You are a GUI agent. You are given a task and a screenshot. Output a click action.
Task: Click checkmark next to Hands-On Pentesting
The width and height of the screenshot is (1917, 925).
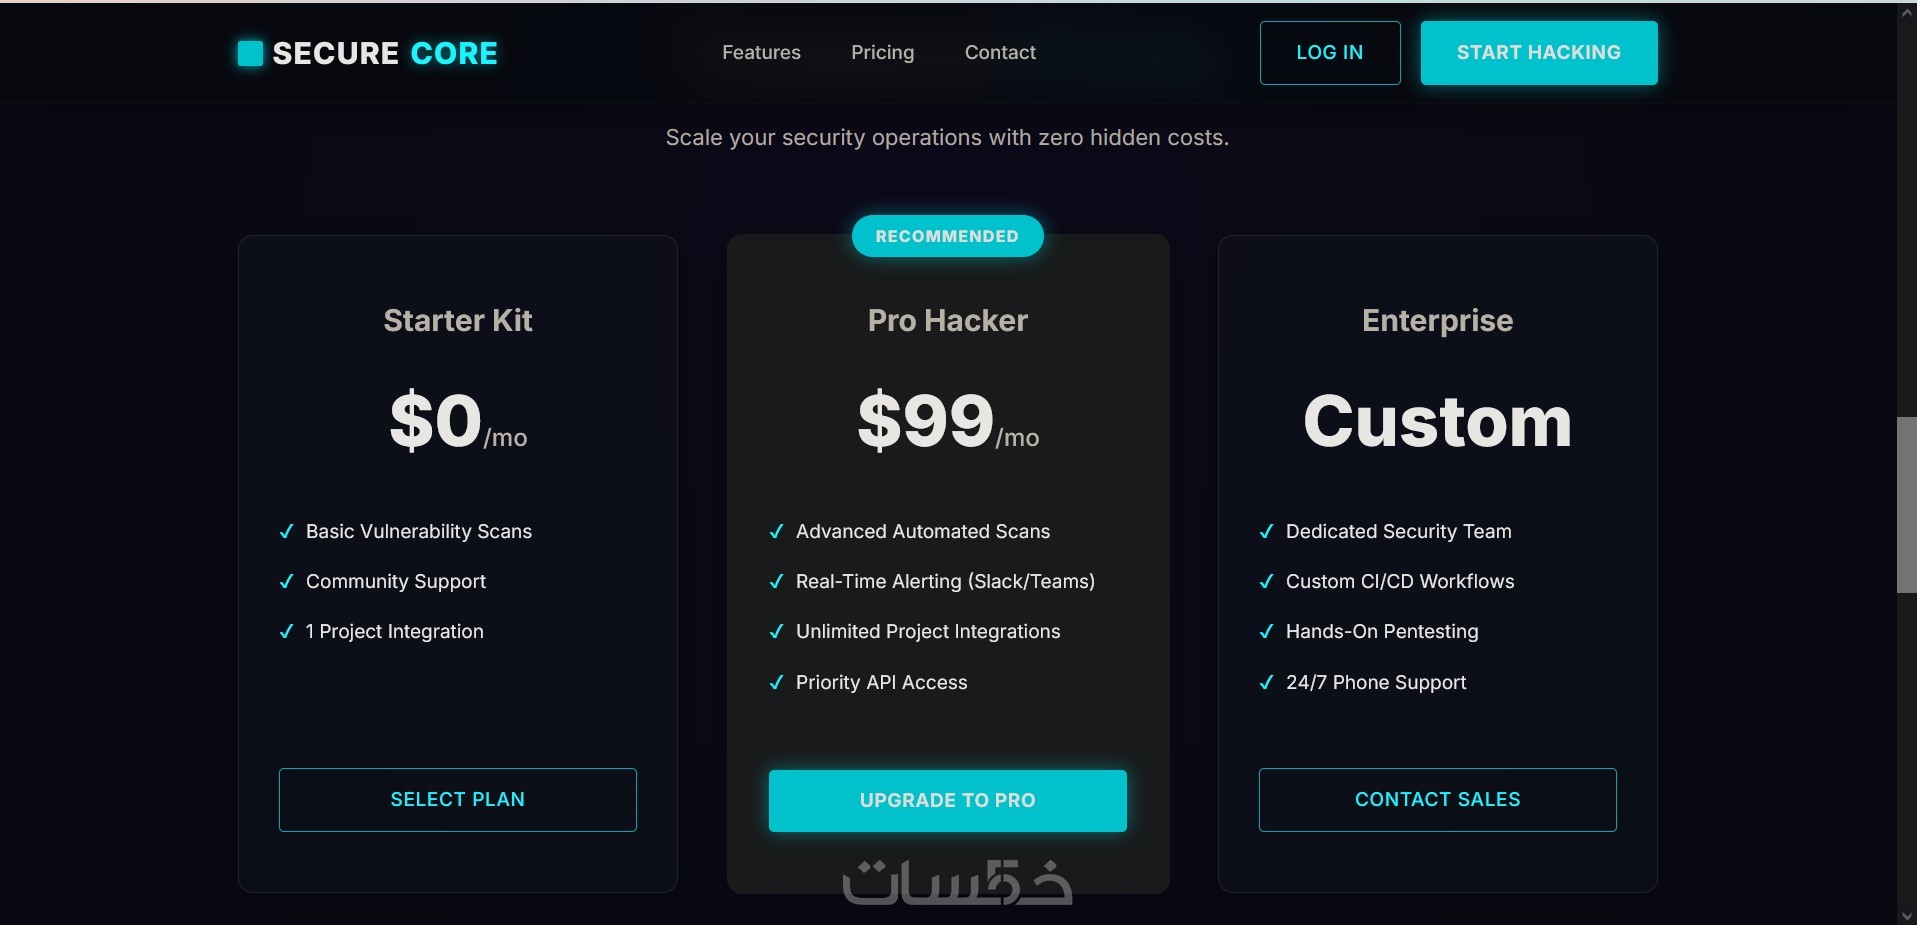point(1266,631)
